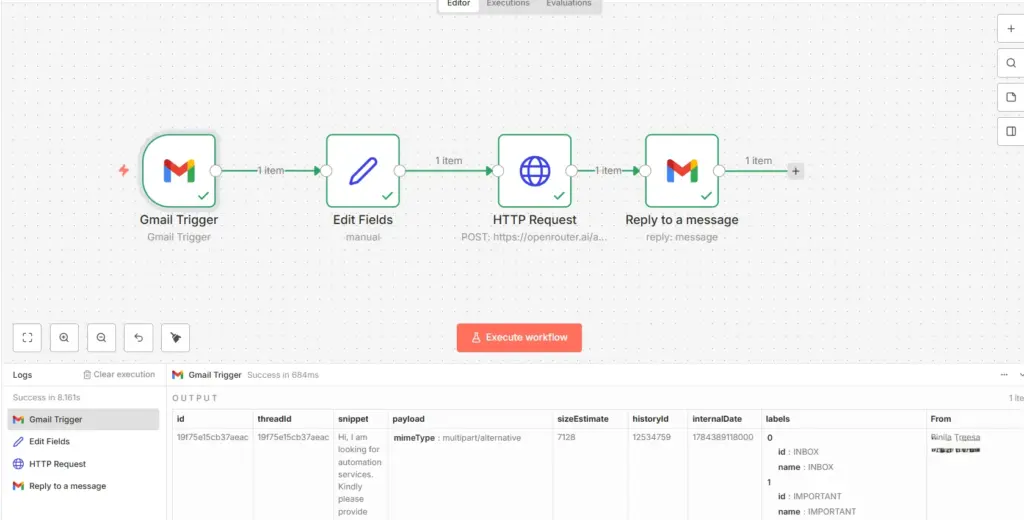Click the trash icon on Clear execution
The height and width of the screenshot is (520, 1024).
pyautogui.click(x=87, y=375)
